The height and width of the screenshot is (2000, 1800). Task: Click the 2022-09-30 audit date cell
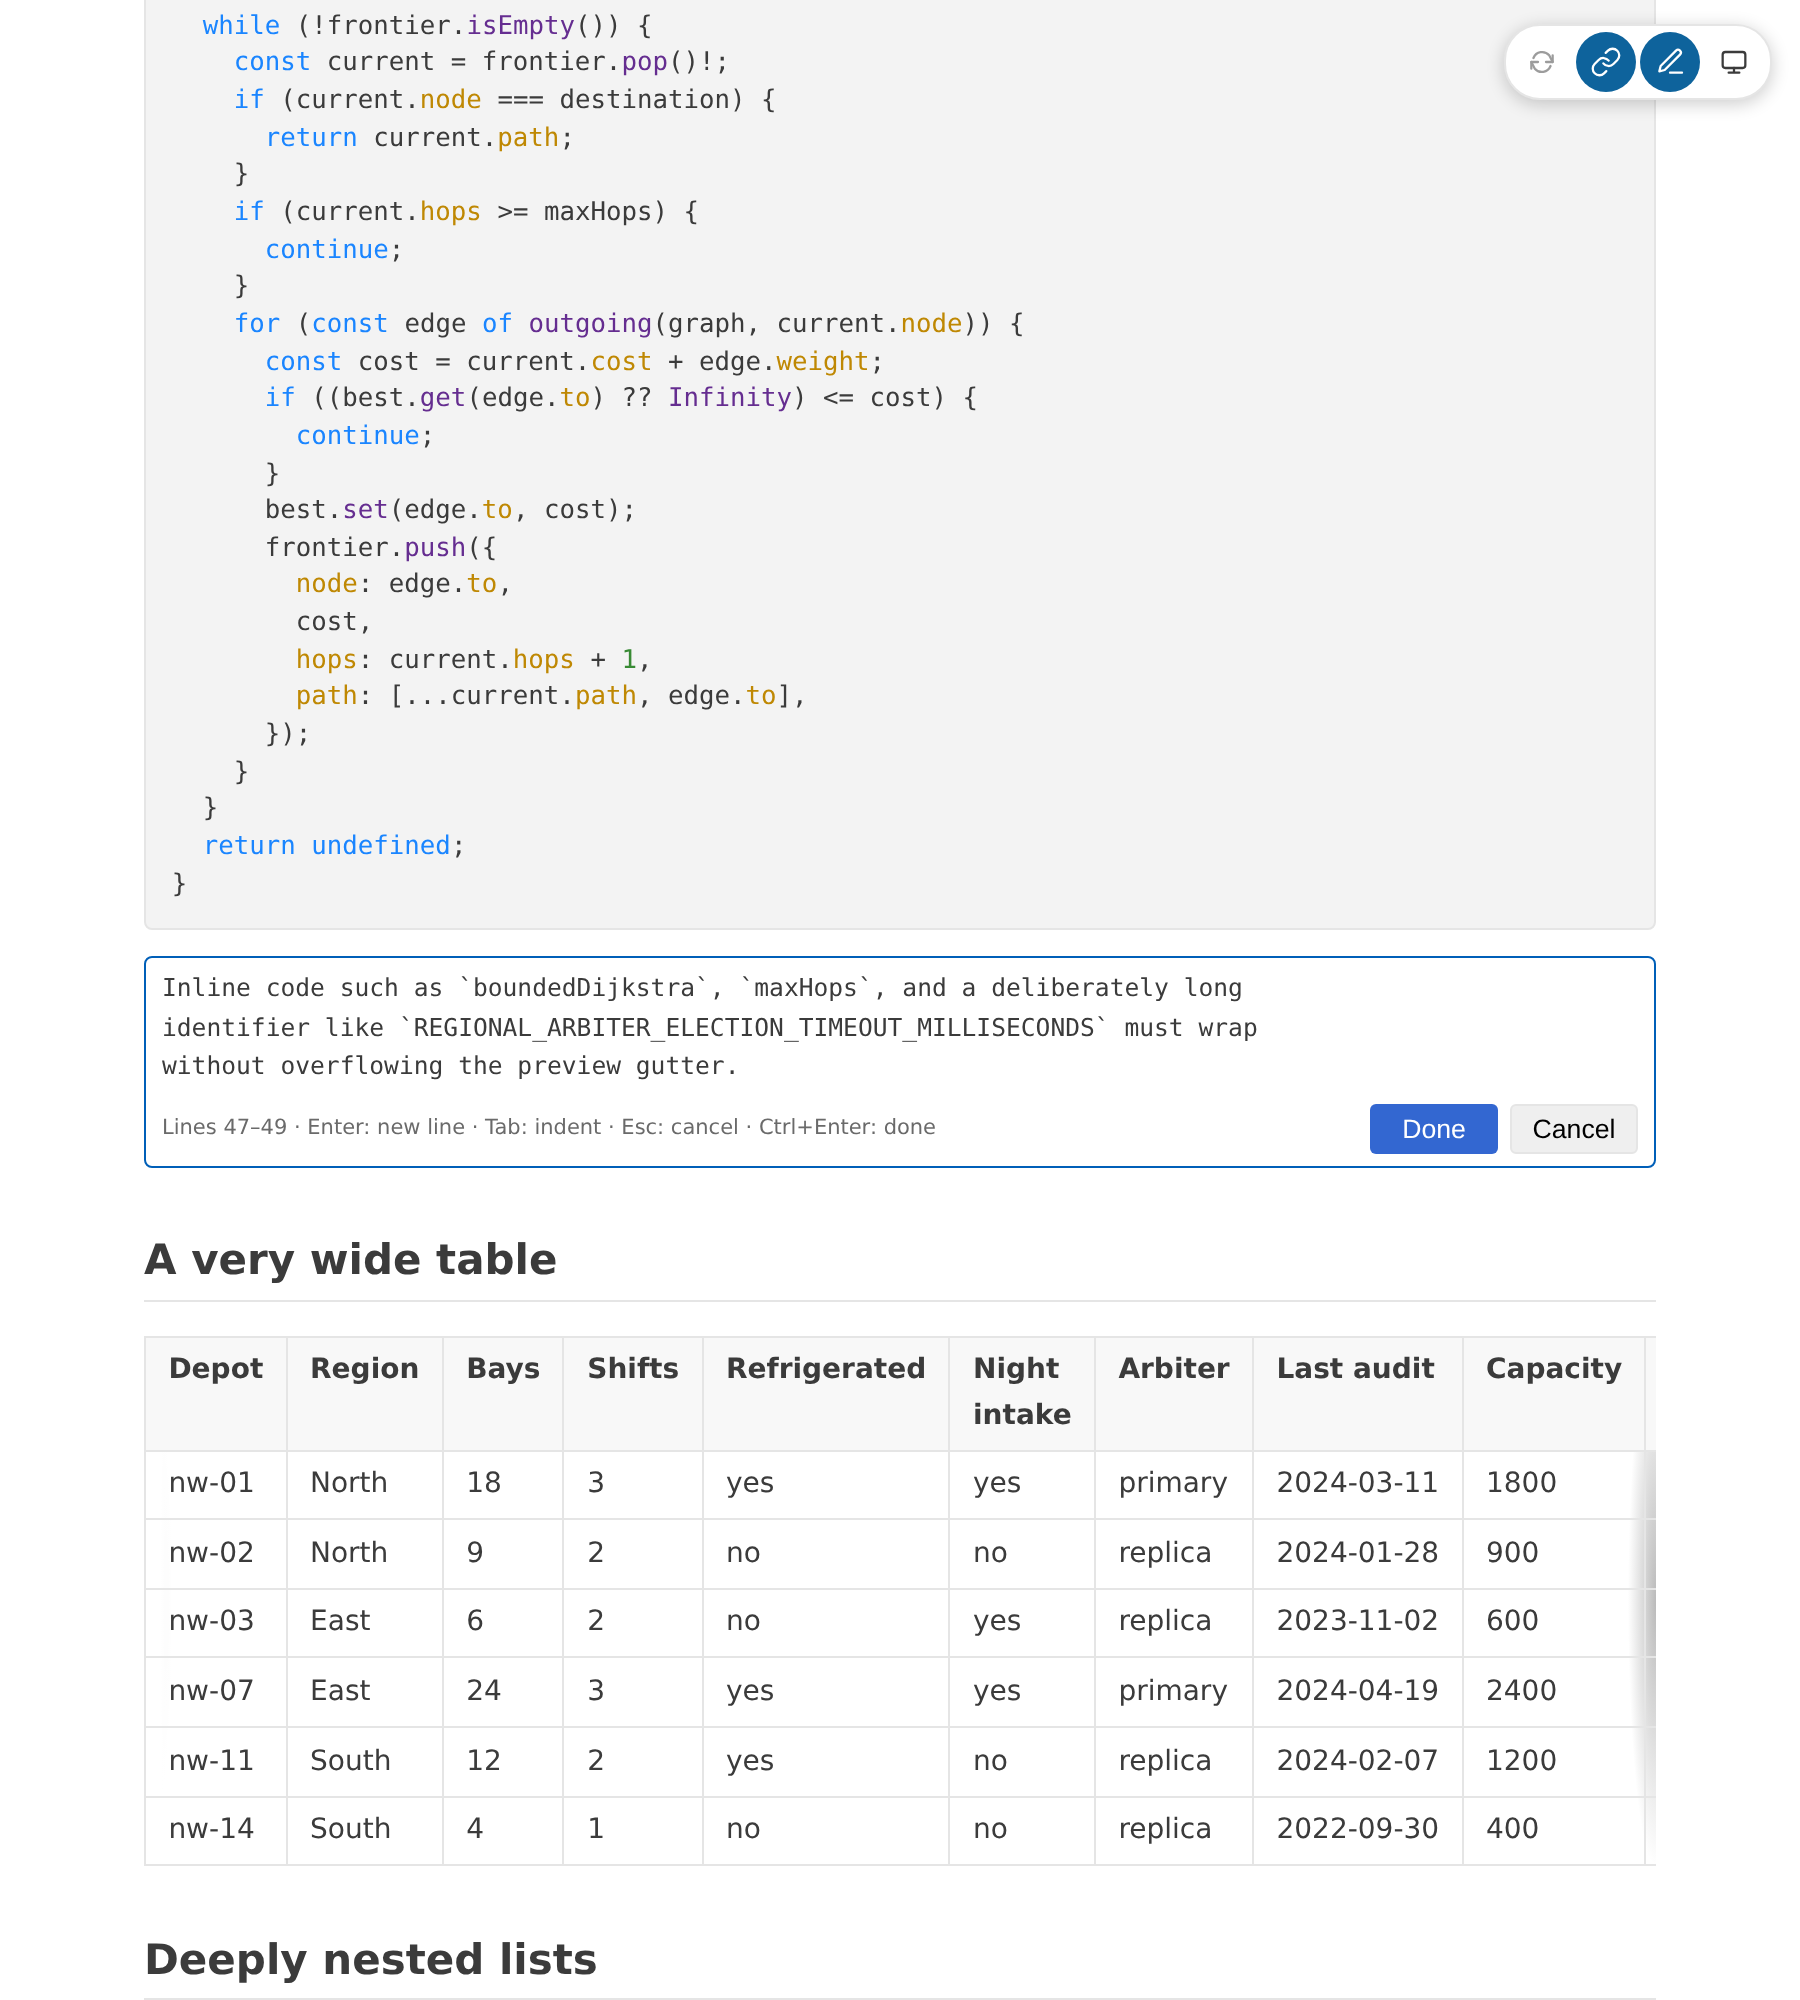pyautogui.click(x=1357, y=1831)
